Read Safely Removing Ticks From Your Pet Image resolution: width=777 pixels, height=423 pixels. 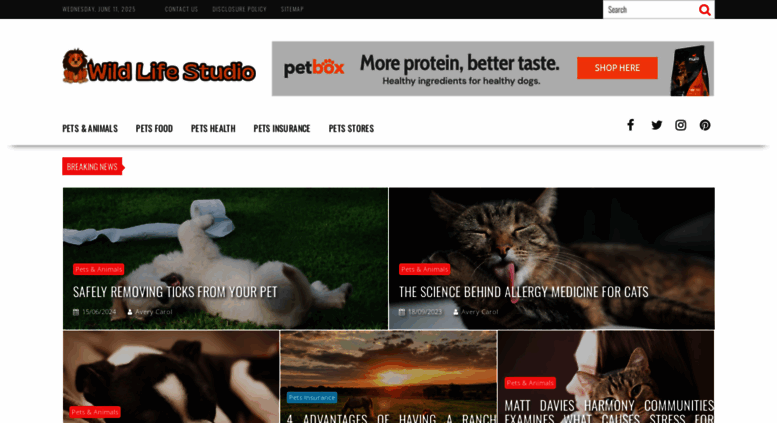click(175, 292)
